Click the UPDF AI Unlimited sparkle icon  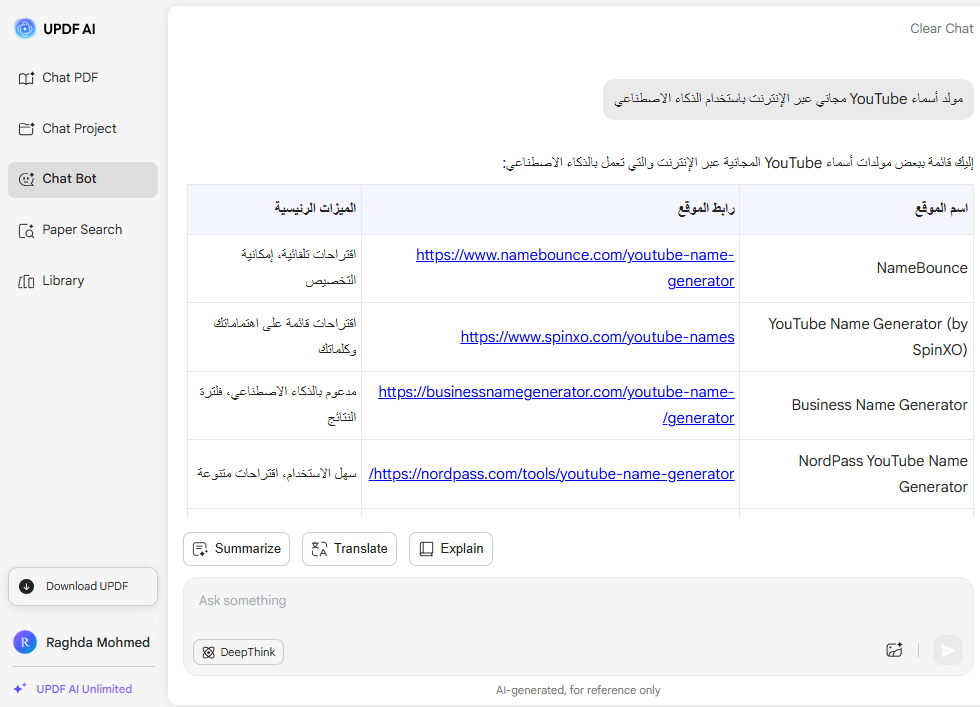pyautogui.click(x=20, y=688)
